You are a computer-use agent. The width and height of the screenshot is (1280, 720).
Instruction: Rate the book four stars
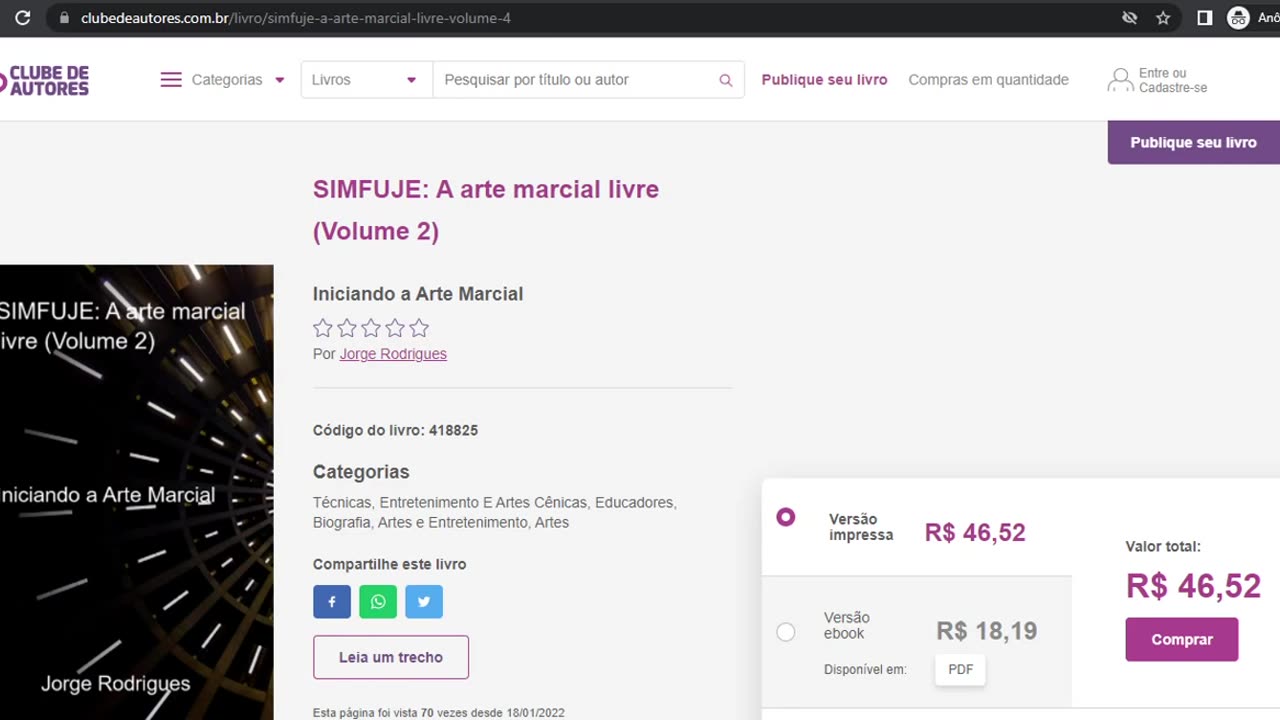(x=395, y=328)
